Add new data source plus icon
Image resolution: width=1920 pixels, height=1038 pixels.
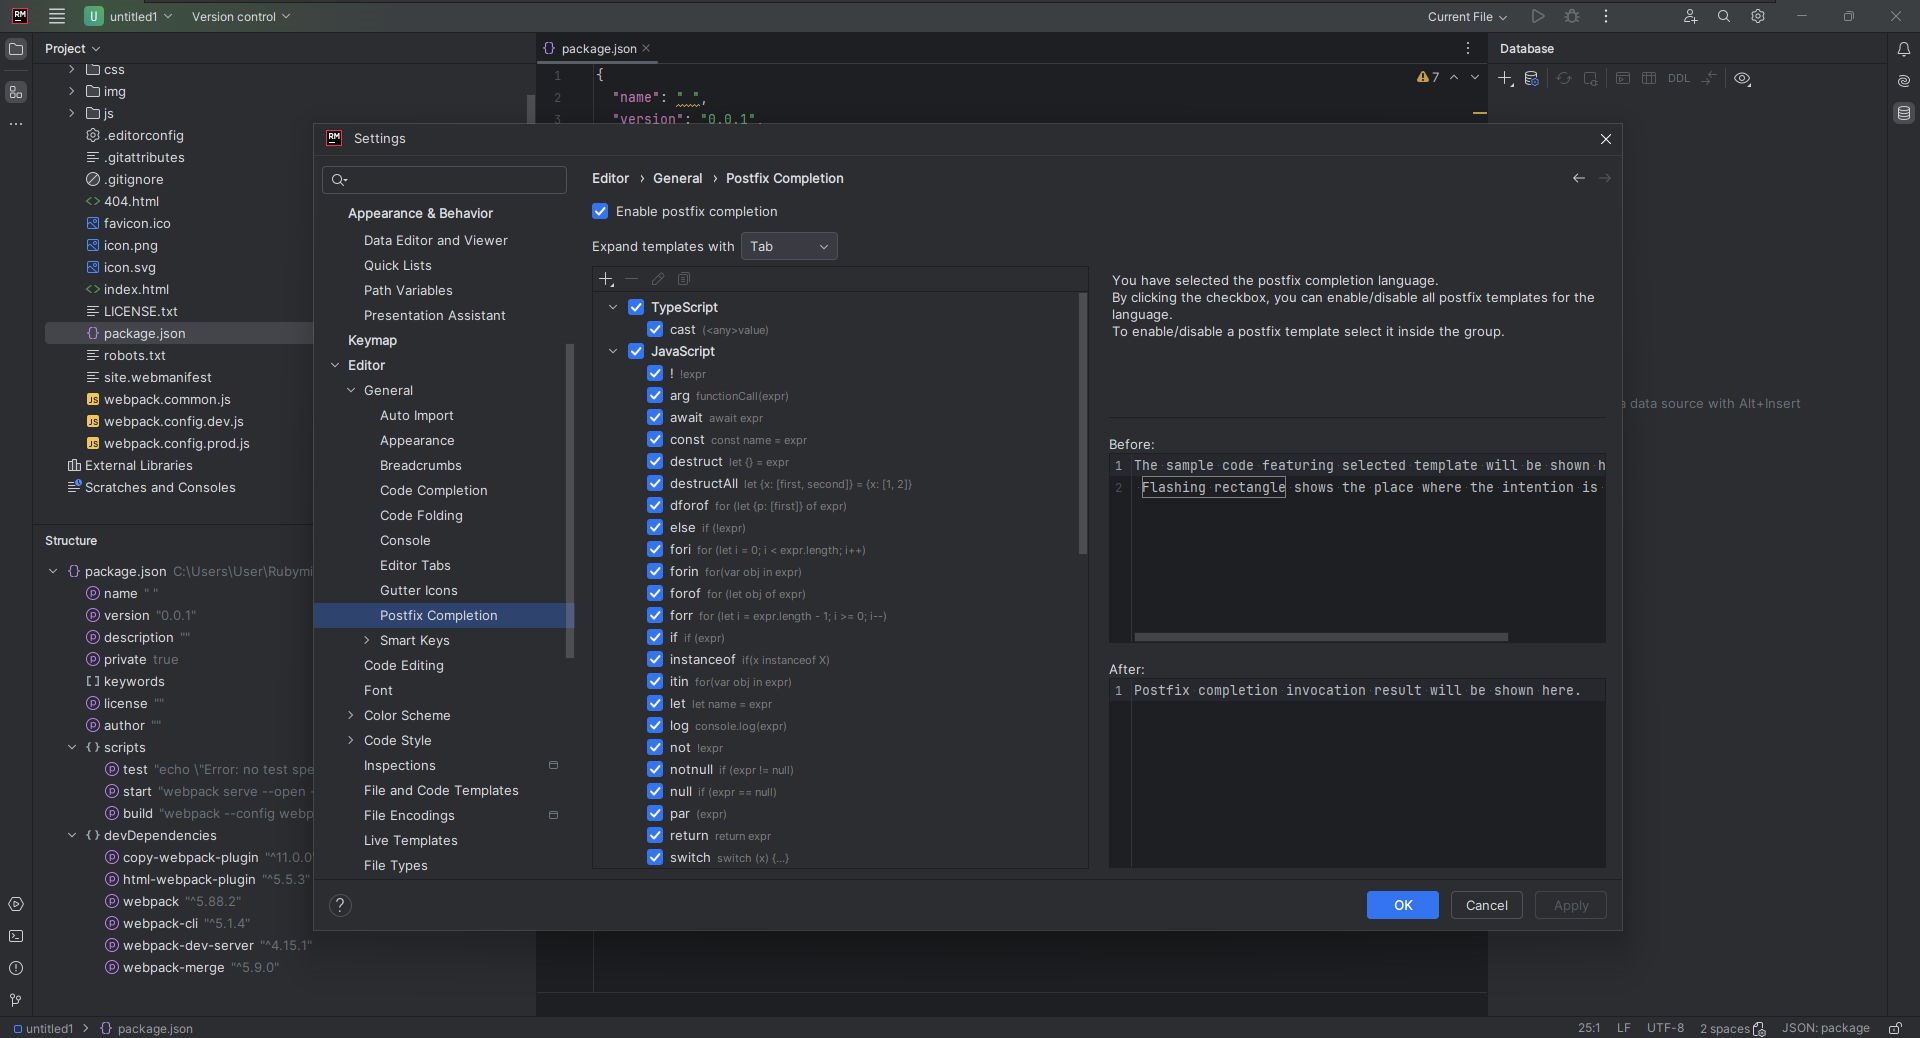click(x=1505, y=78)
